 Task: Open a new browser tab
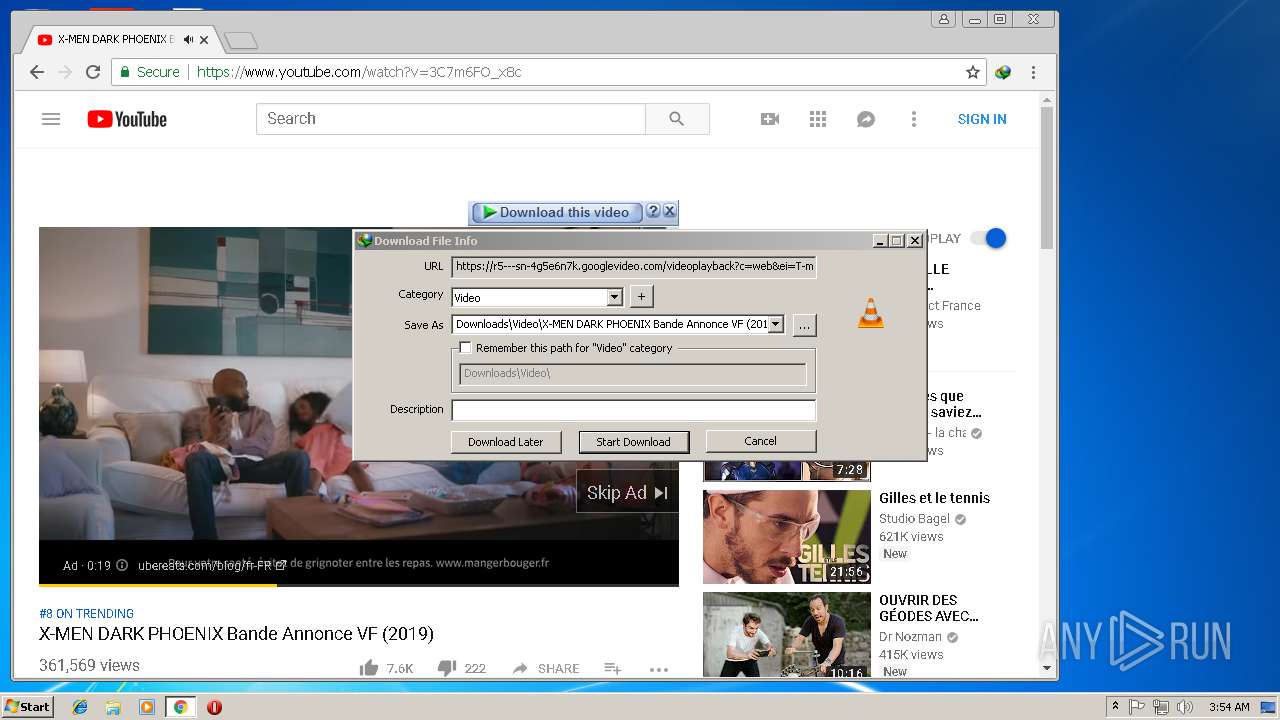click(241, 41)
